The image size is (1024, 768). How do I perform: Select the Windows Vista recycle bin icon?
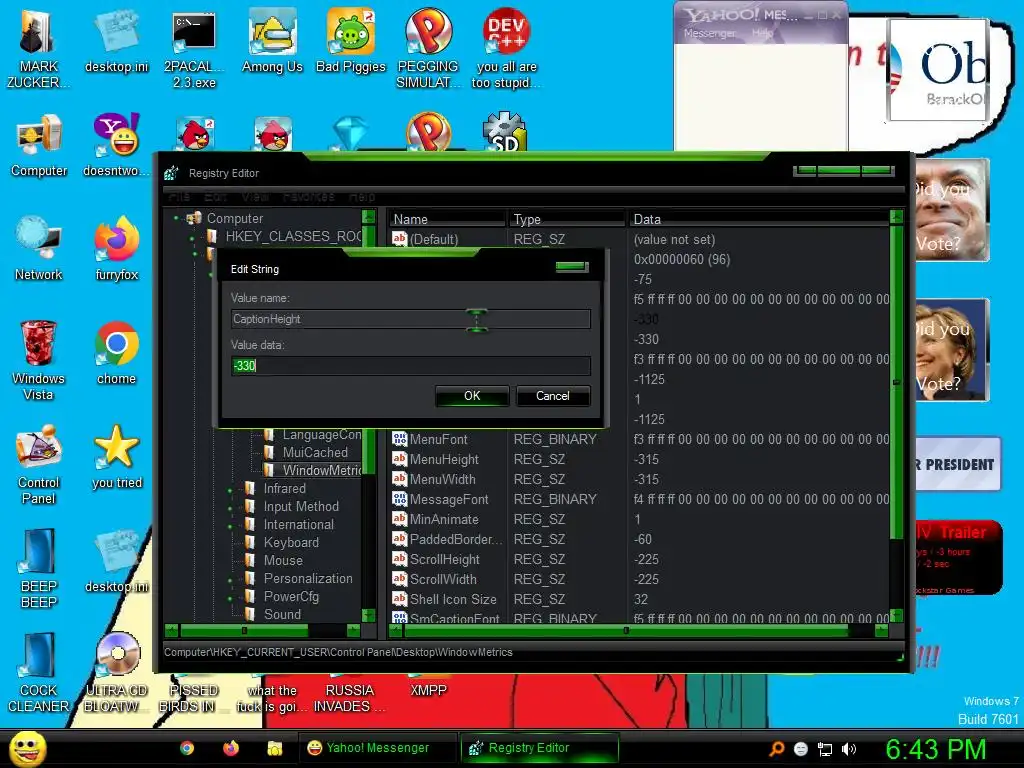point(38,360)
